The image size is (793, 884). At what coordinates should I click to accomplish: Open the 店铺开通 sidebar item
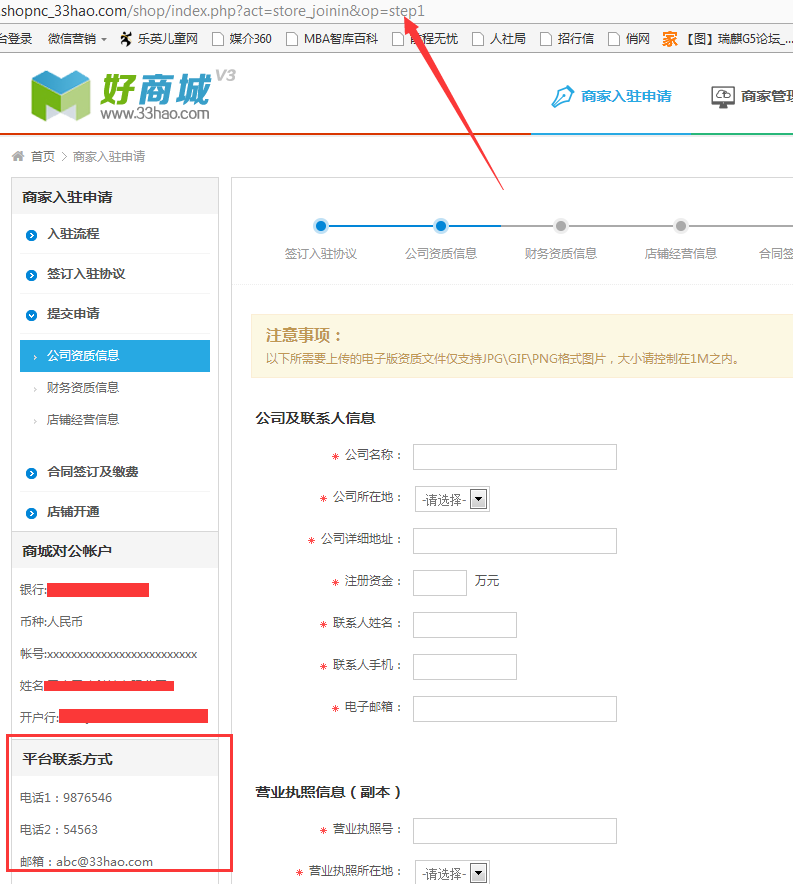tap(73, 512)
